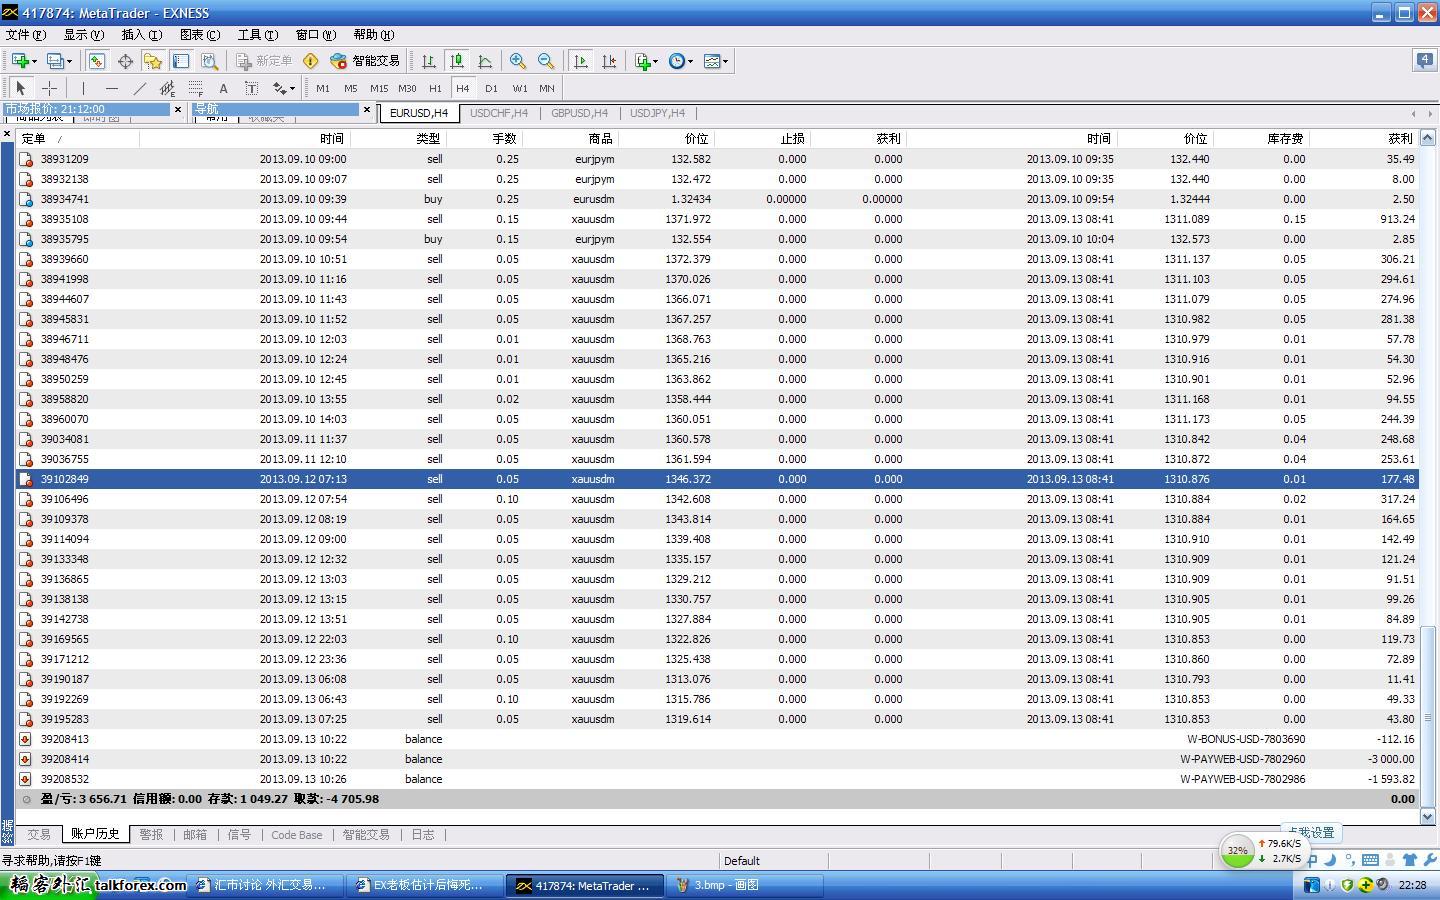Open the 图表 menu
The image size is (1440, 900).
coord(199,34)
